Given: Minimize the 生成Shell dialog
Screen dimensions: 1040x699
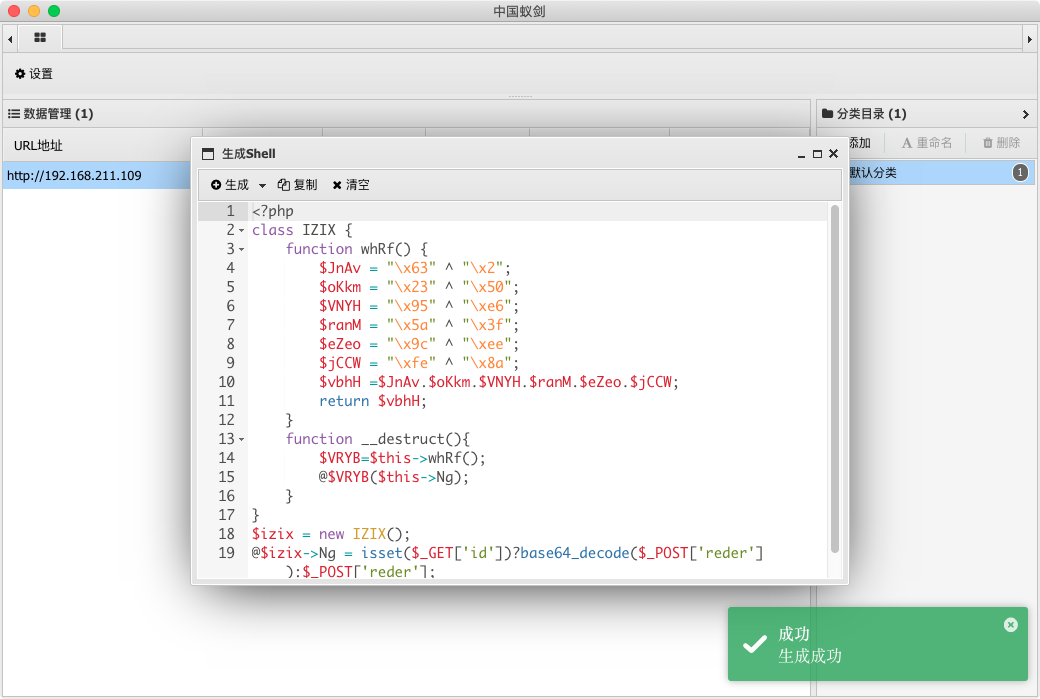Looking at the screenshot, I should (x=801, y=154).
